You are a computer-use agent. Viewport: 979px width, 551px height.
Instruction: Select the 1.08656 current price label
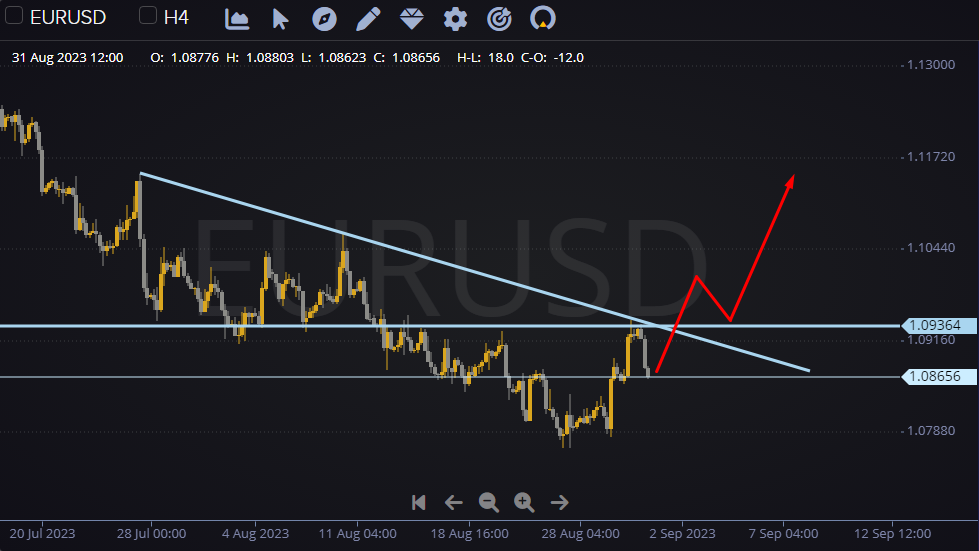[x=939, y=376]
